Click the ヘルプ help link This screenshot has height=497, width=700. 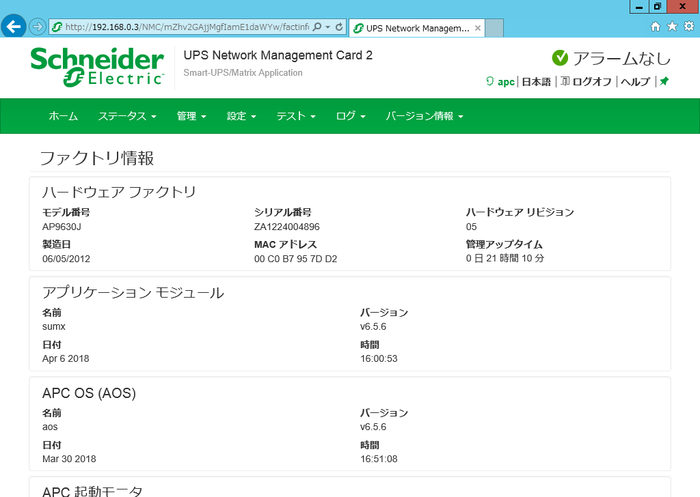pos(635,82)
